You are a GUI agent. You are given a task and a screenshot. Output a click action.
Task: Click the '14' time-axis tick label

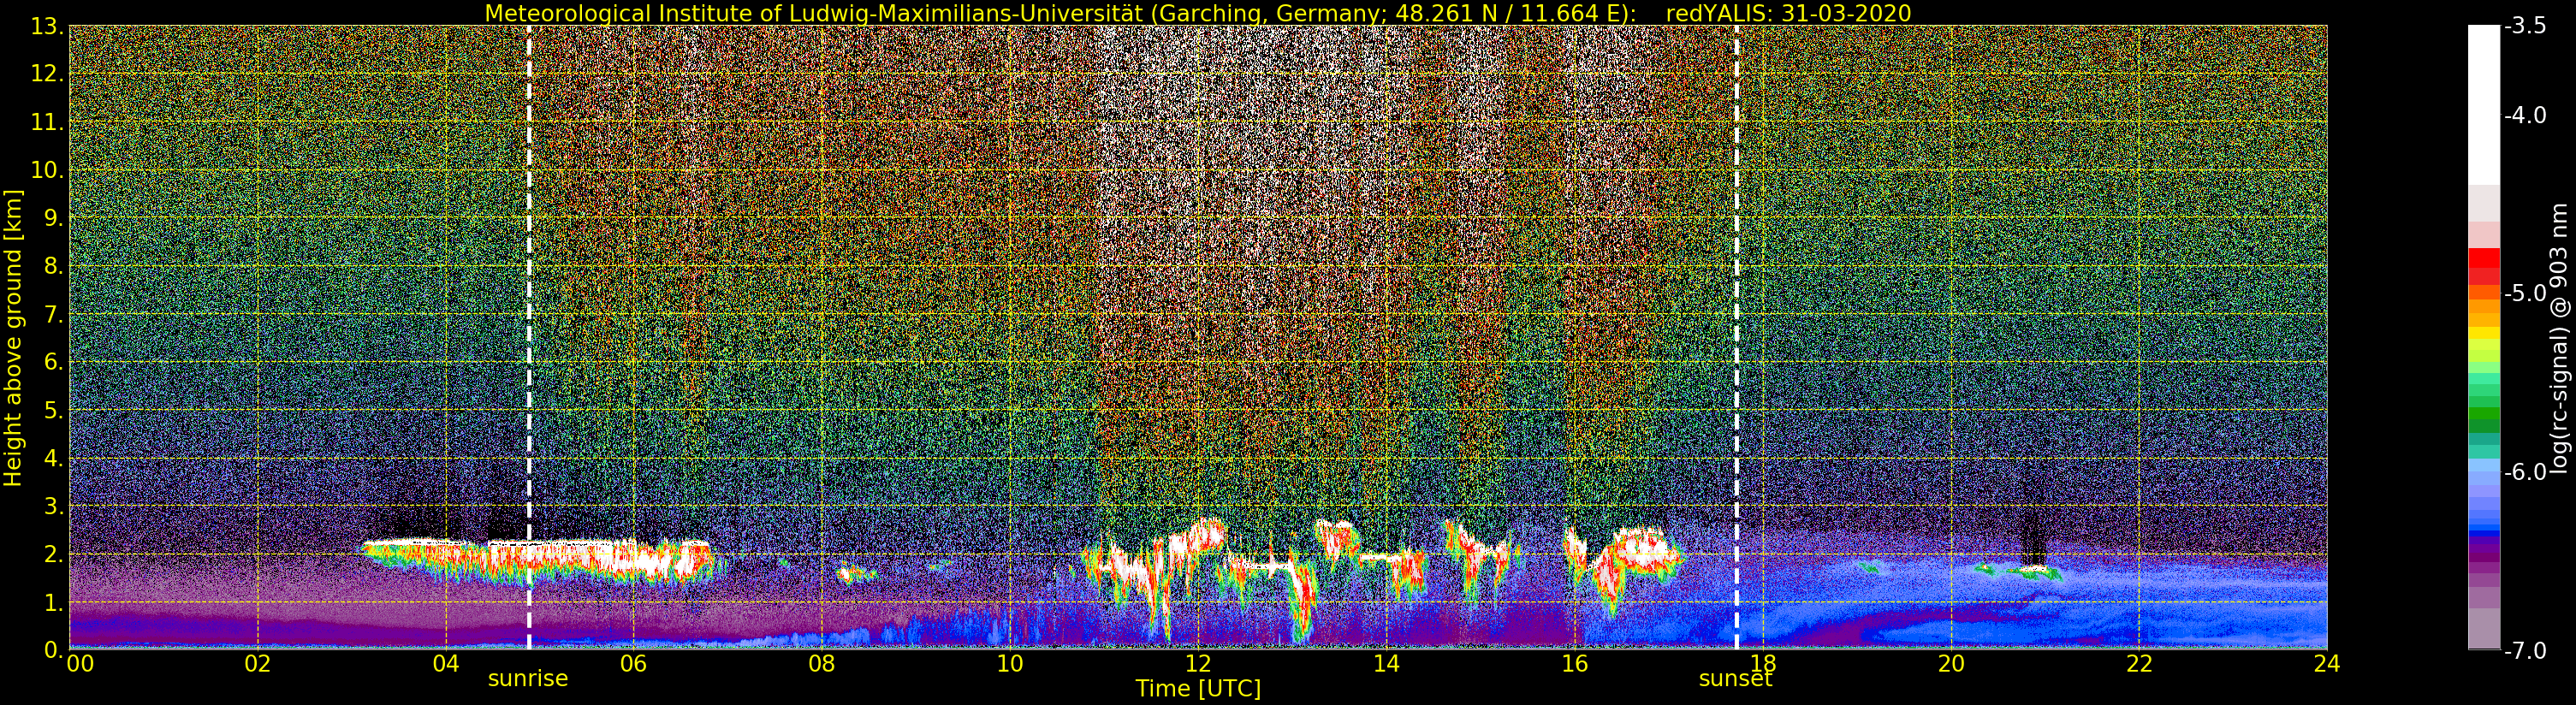point(1386,664)
